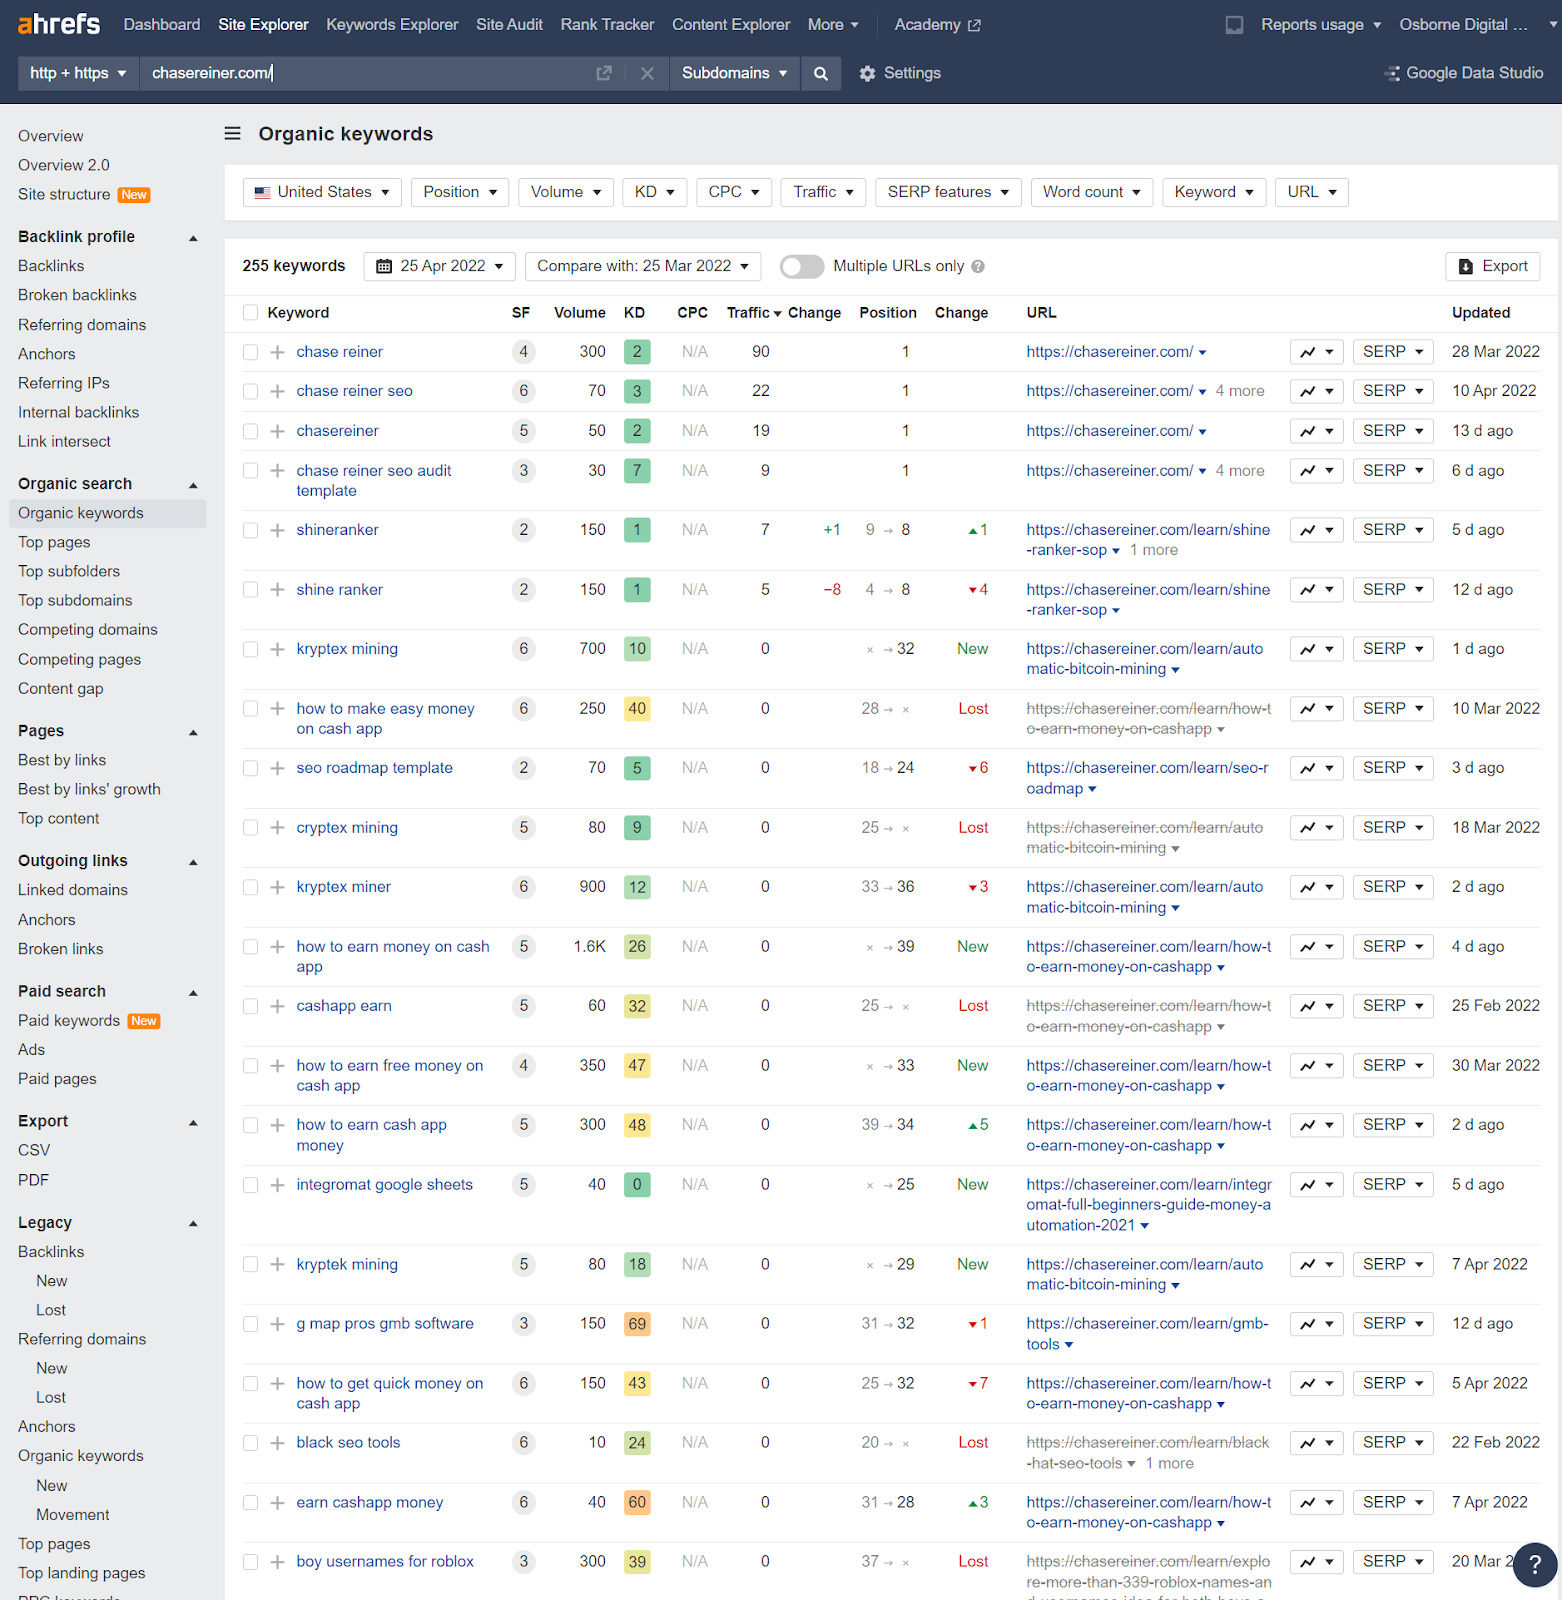The height and width of the screenshot is (1600, 1562).
Task: Add 'shineranker' keyword to list
Action: (278, 530)
